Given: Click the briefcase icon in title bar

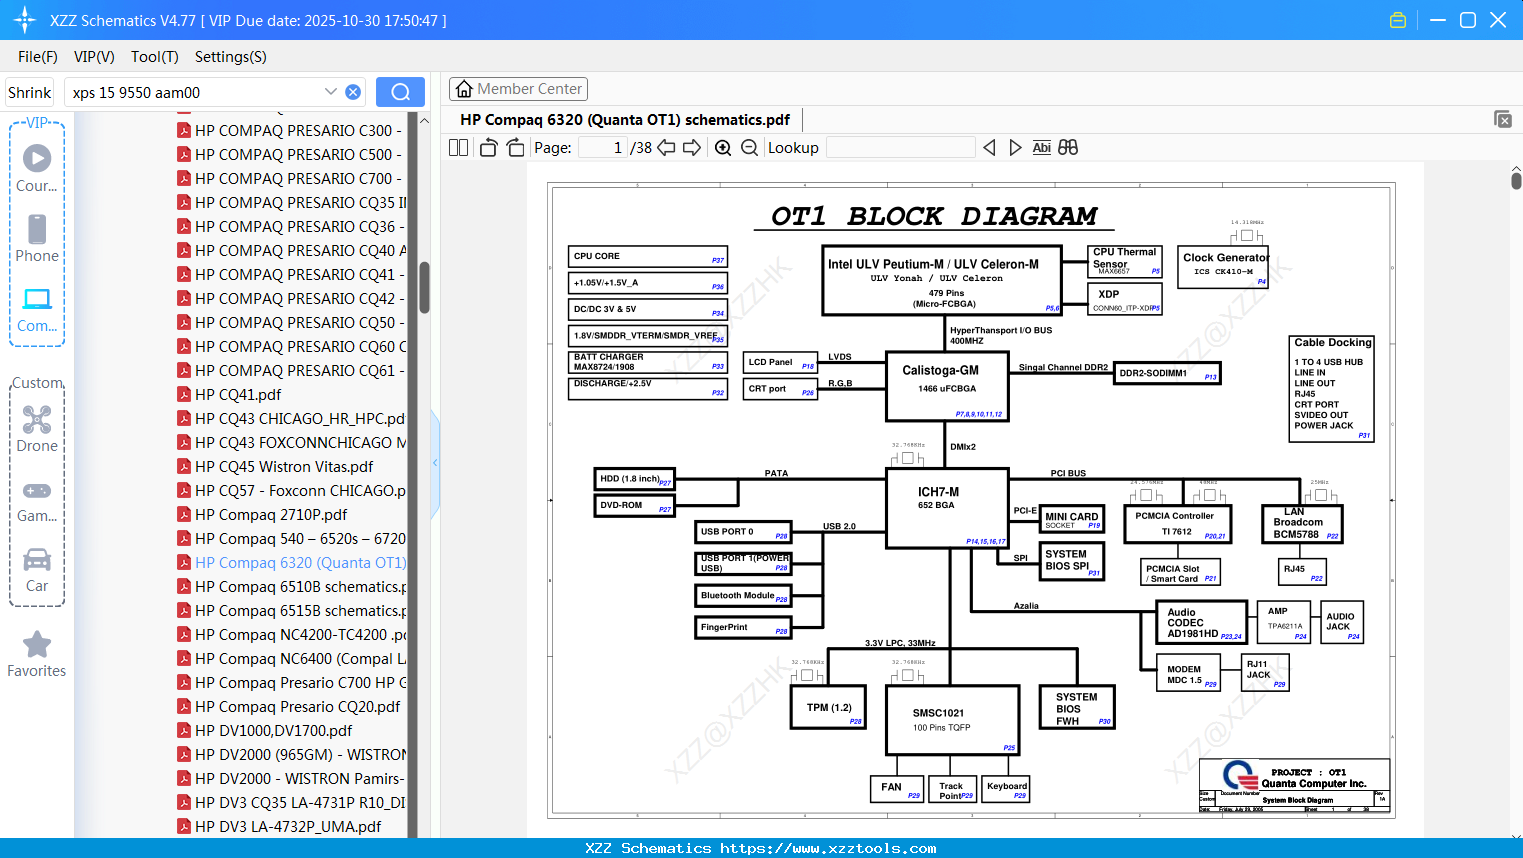Looking at the screenshot, I should tap(1398, 20).
